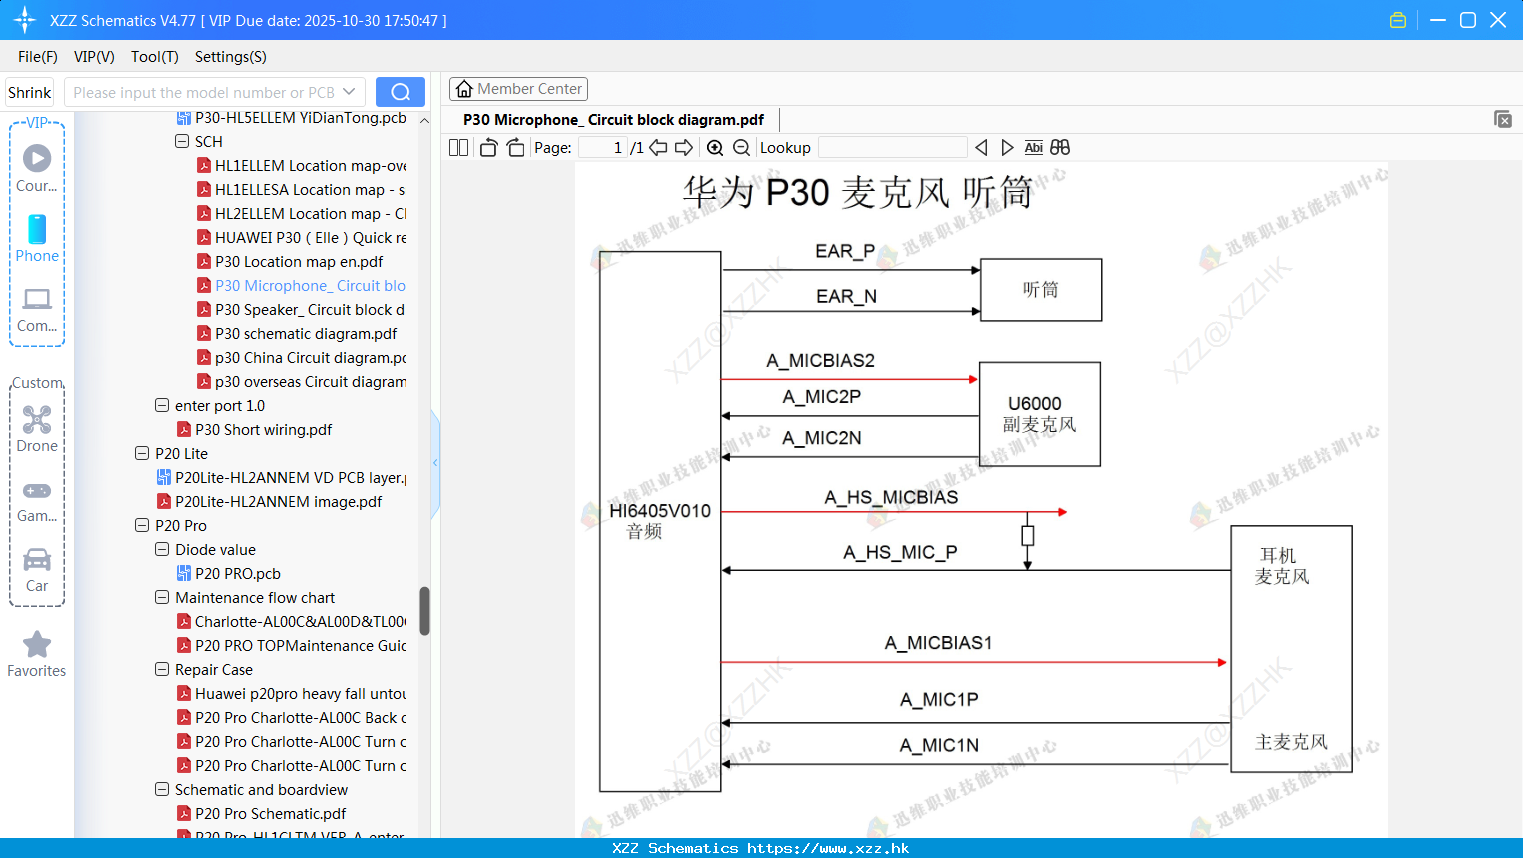Zoom in on the PDF
1523x858 pixels.
click(x=715, y=148)
